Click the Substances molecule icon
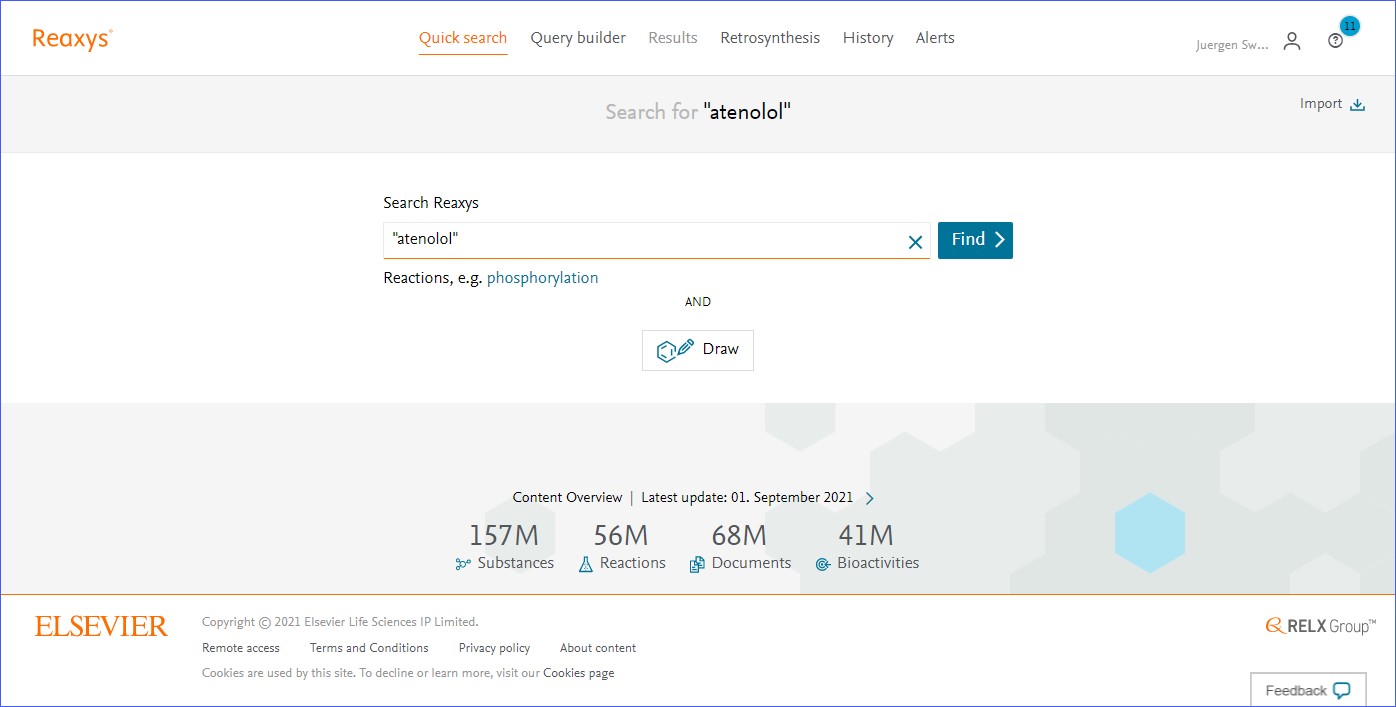The image size is (1396, 707). pos(463,564)
